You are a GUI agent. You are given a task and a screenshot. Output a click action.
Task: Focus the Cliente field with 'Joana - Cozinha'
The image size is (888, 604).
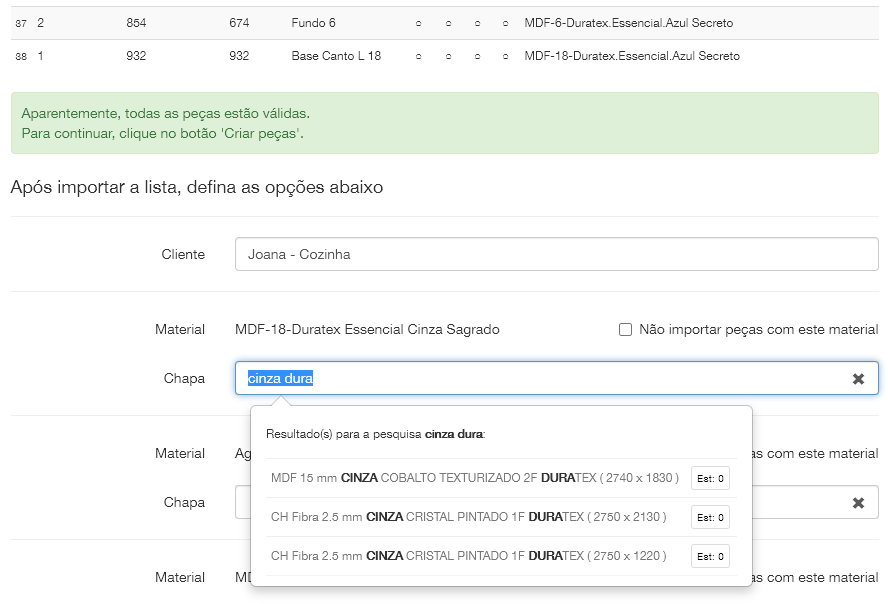(x=556, y=254)
